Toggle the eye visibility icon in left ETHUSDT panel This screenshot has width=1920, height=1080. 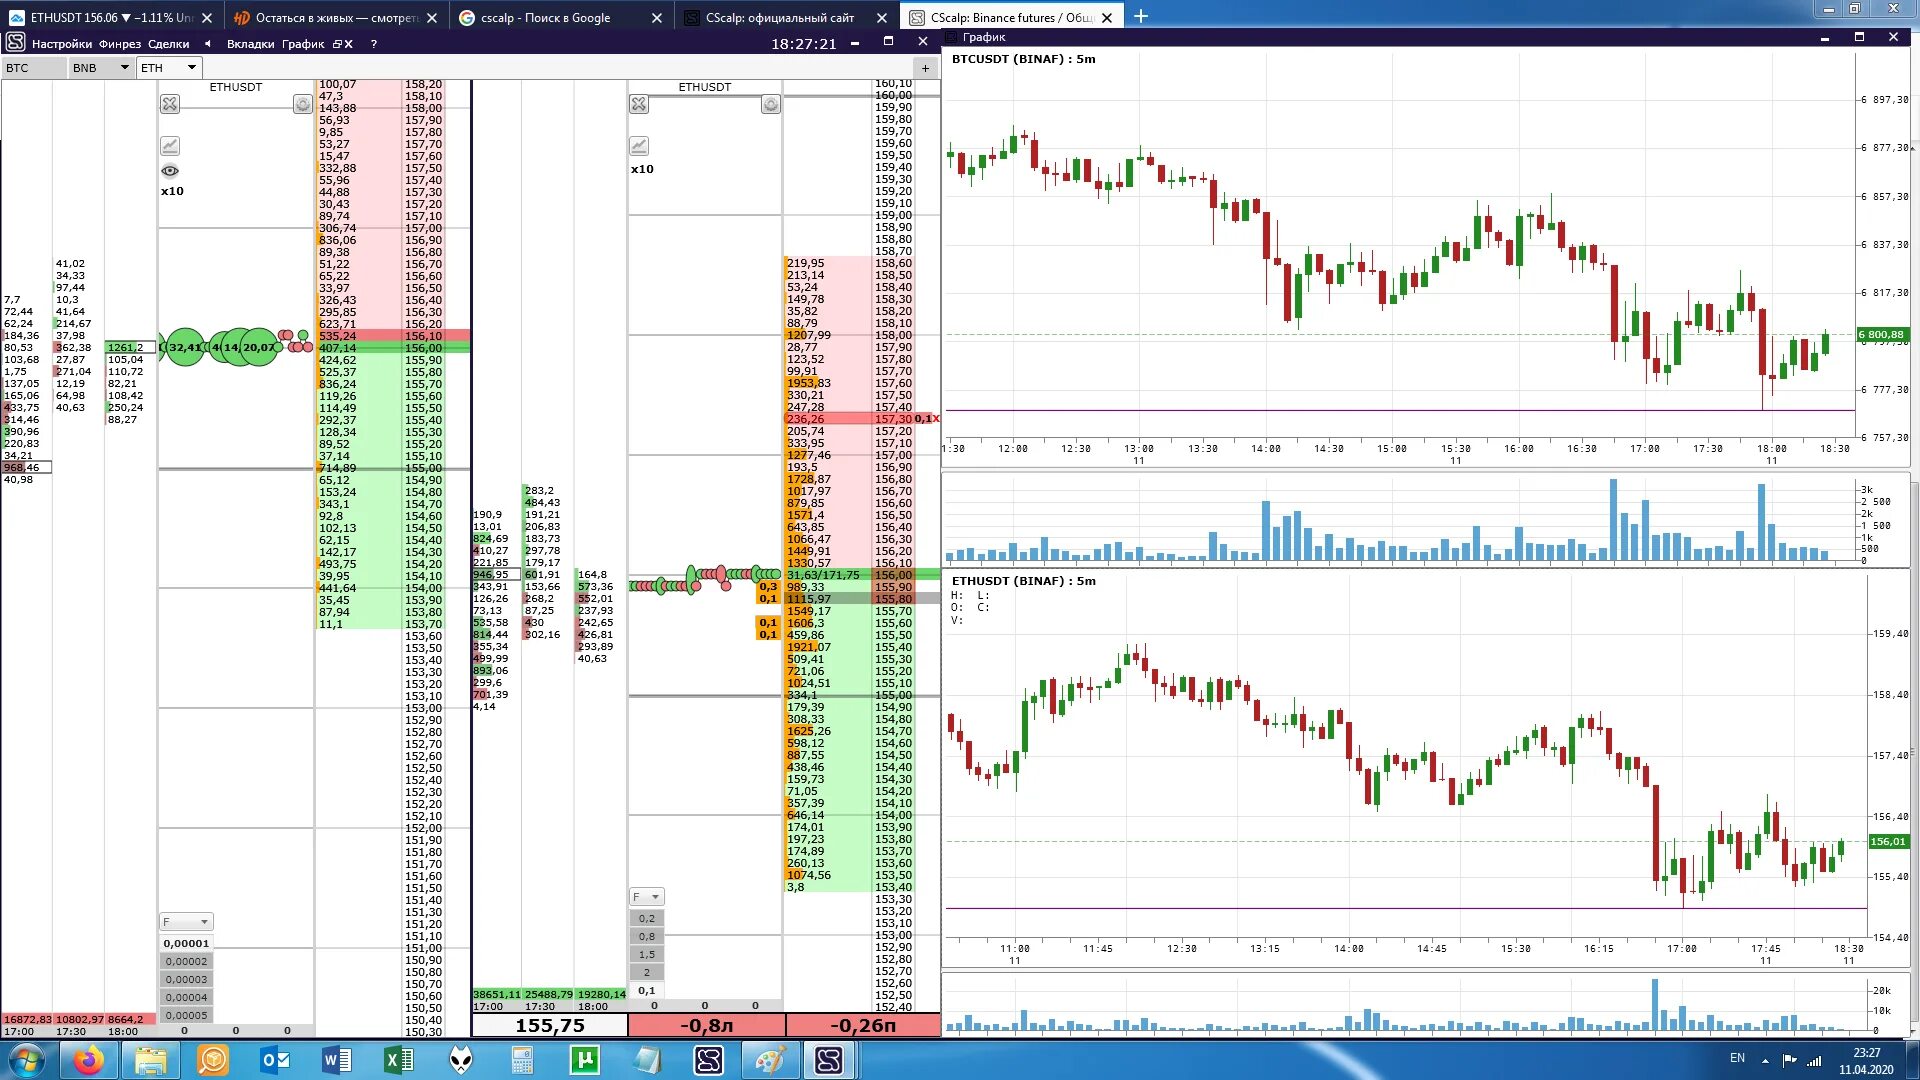170,171
